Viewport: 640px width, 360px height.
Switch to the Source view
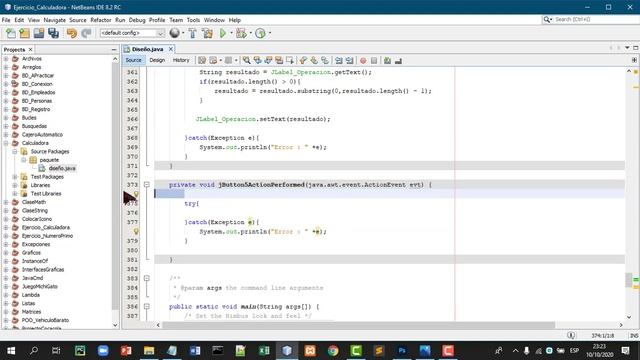(x=133, y=60)
